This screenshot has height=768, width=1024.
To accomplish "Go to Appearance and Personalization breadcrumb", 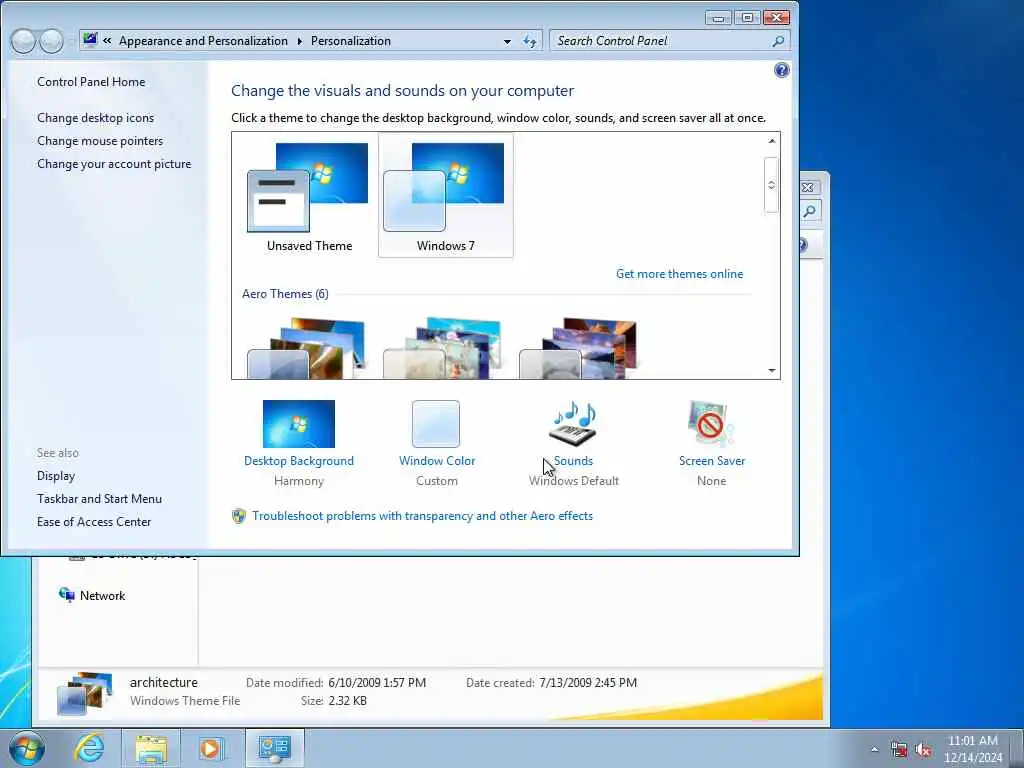I will click(x=203, y=41).
